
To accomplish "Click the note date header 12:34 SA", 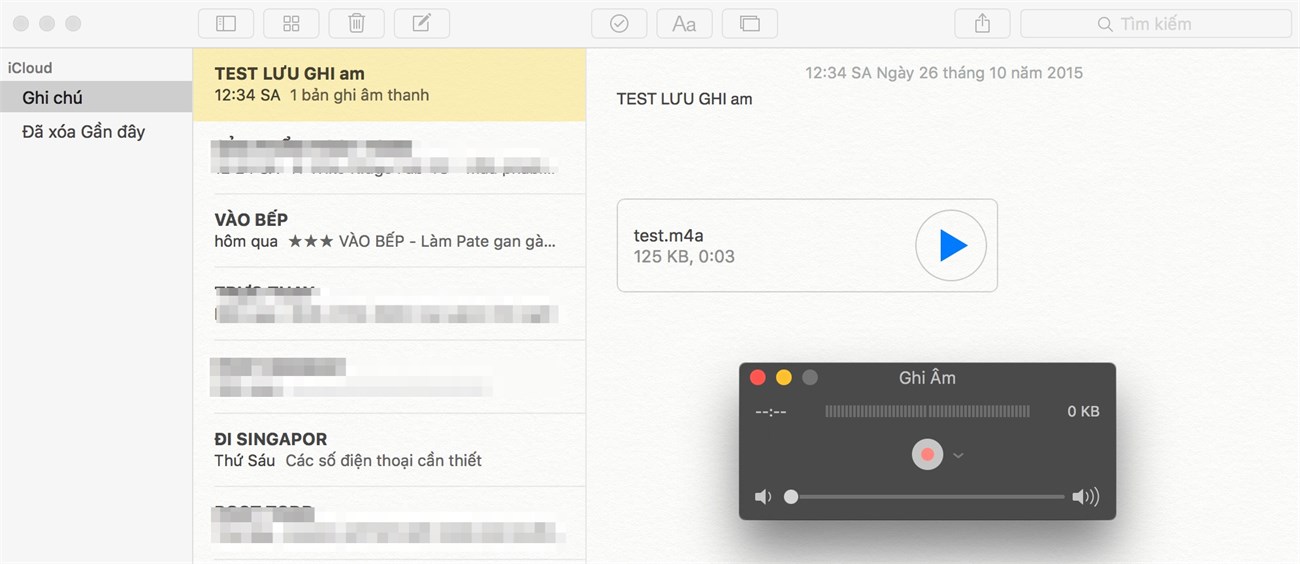I will (944, 73).
